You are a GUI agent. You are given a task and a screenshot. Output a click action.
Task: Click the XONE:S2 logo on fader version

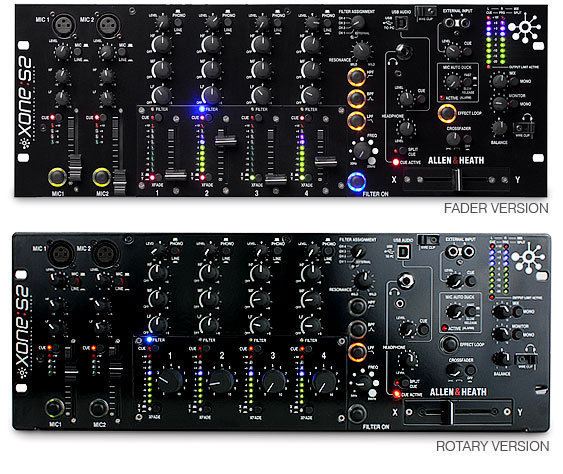(26, 102)
